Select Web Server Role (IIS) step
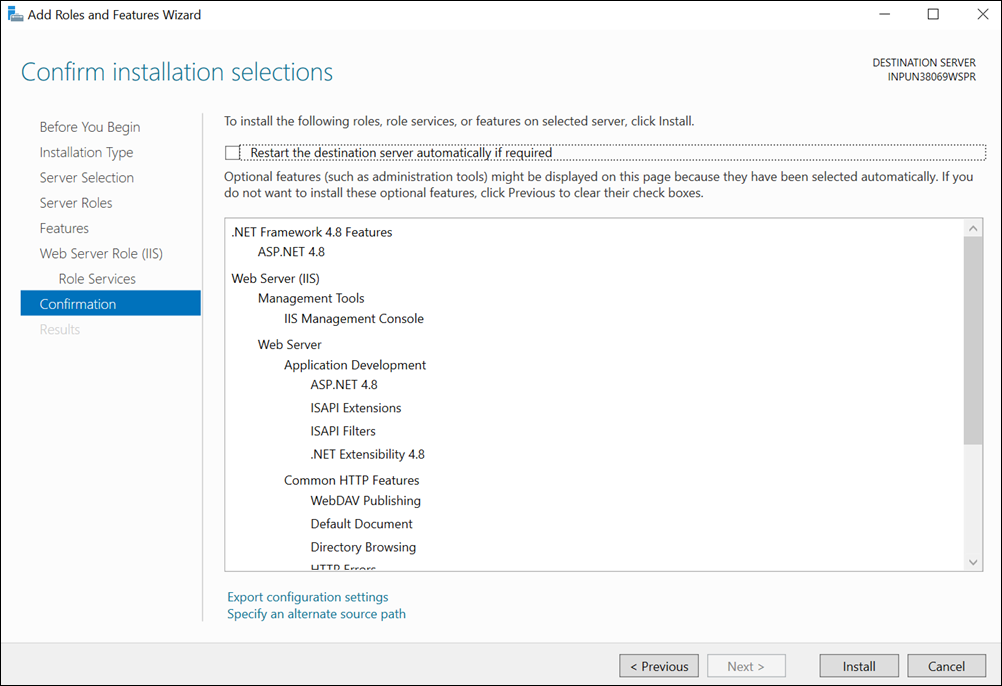 101,253
